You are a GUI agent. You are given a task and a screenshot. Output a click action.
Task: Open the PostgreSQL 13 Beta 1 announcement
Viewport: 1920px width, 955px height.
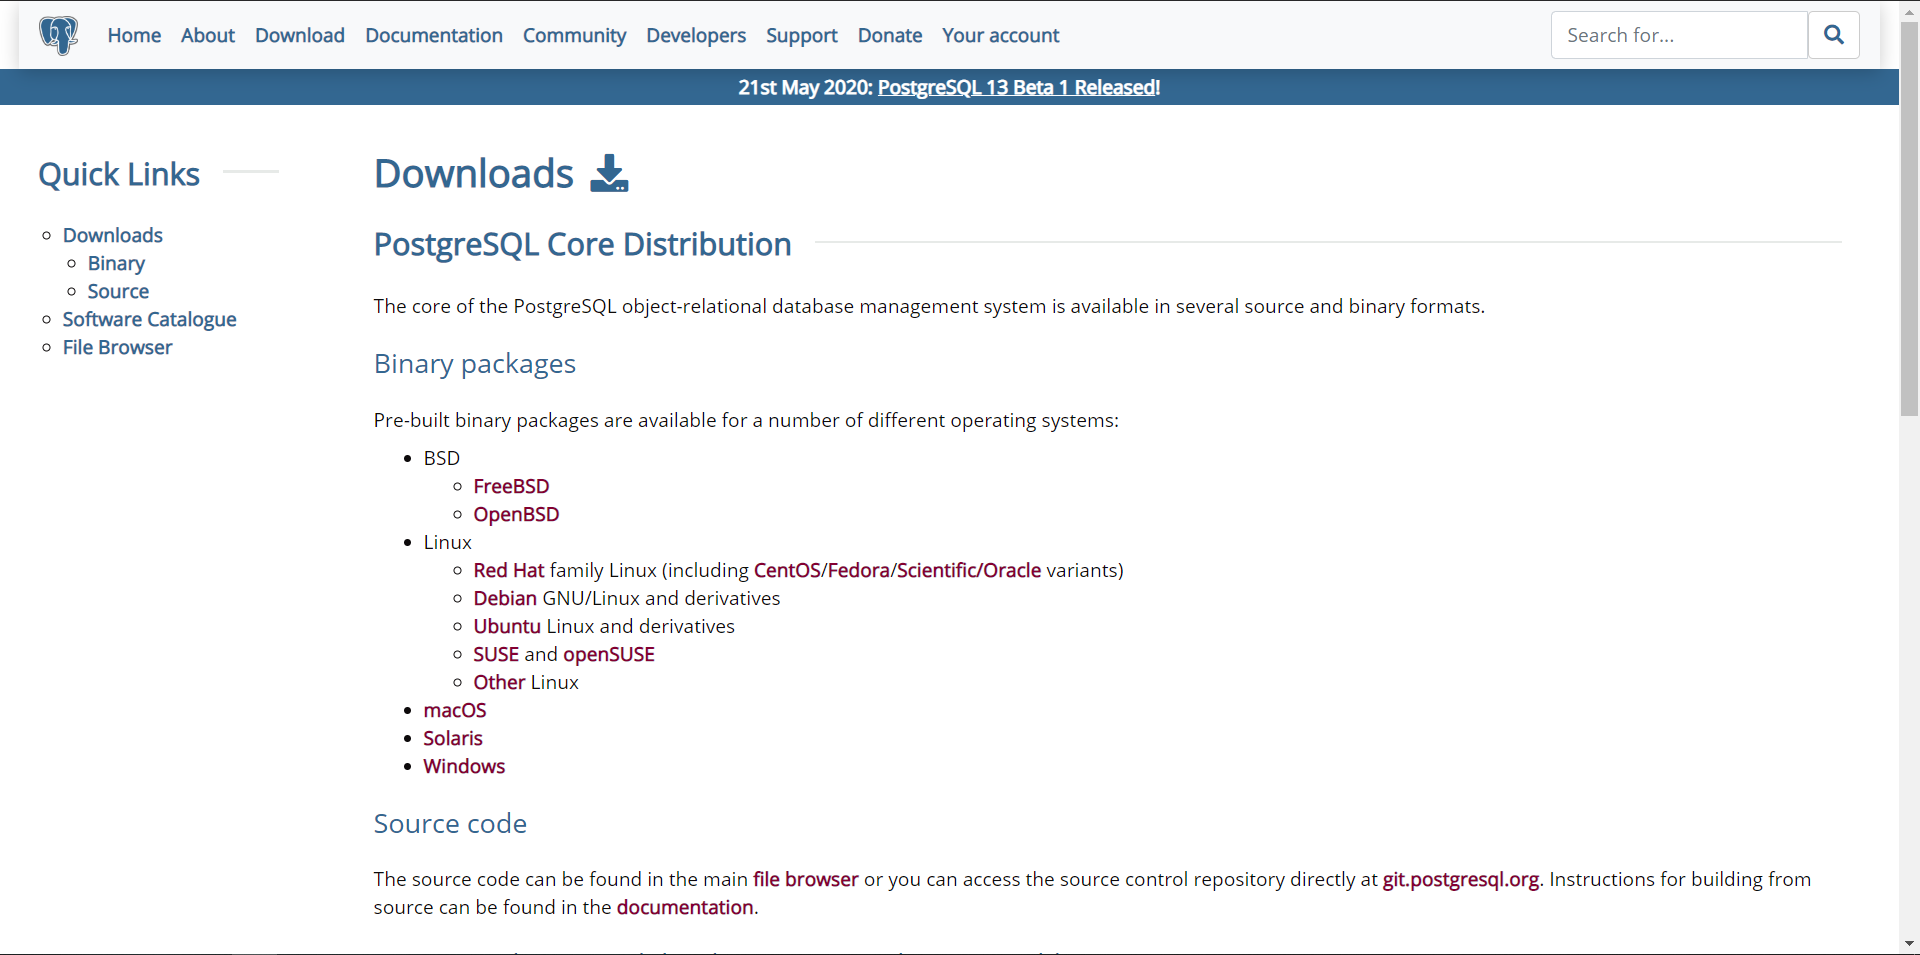[1018, 87]
